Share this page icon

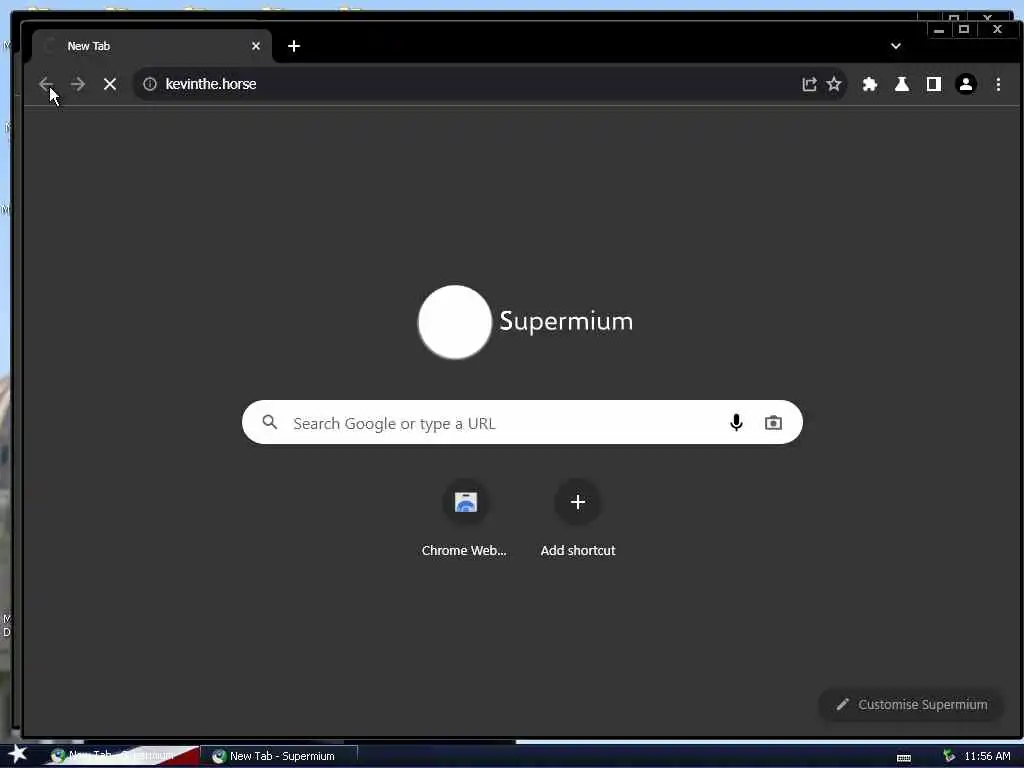pos(809,84)
